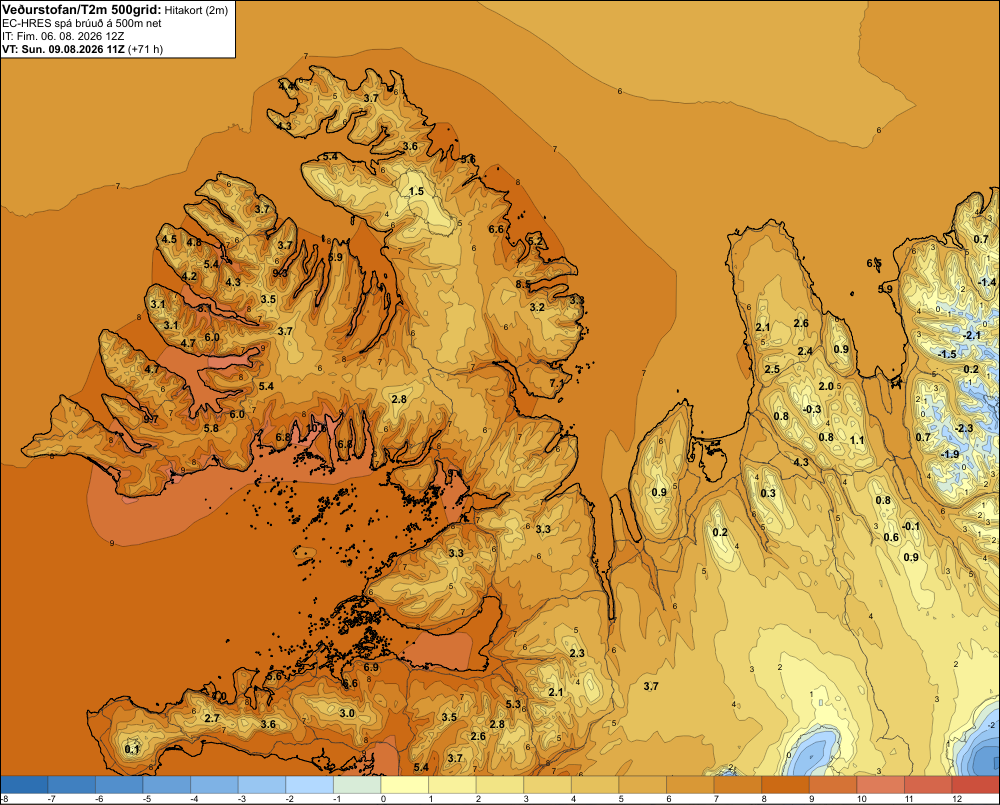The width and height of the screenshot is (1000, 805).
Task: Click the '0.1' temperature label
Action: (x=132, y=750)
